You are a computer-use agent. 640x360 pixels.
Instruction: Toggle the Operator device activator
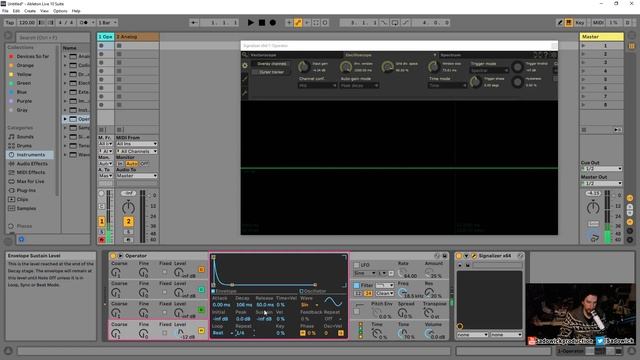coord(113,256)
